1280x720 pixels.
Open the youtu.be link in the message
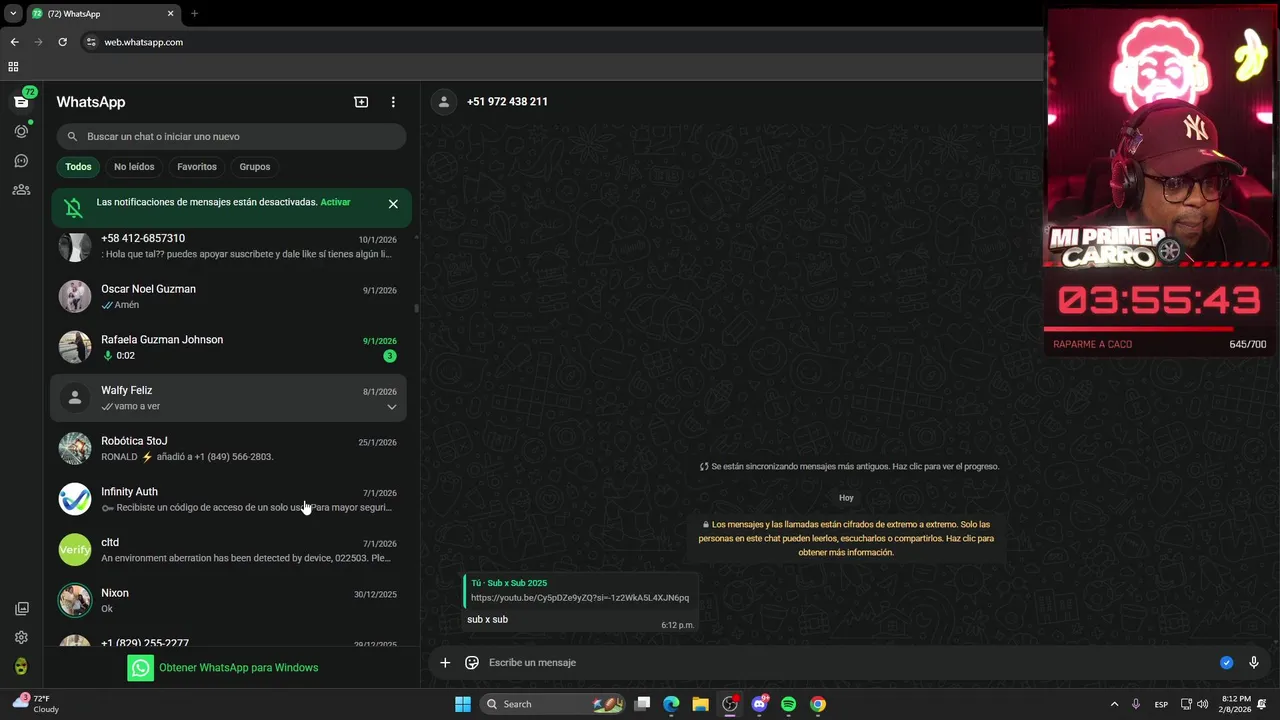coord(580,598)
